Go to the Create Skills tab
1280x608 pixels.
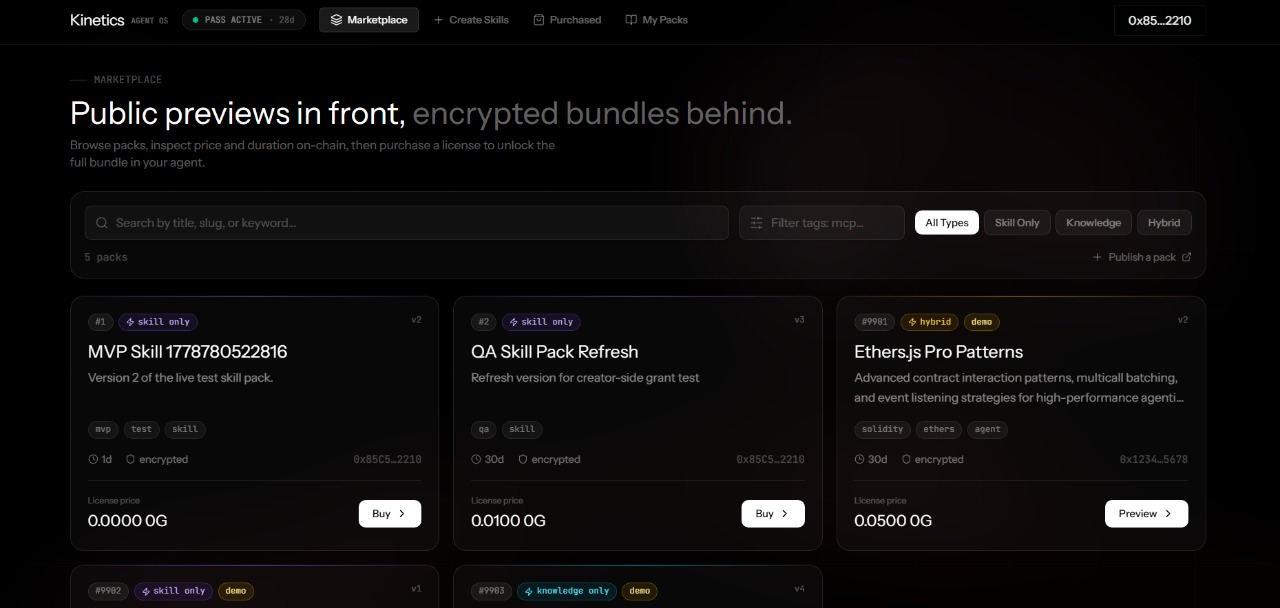coord(471,20)
